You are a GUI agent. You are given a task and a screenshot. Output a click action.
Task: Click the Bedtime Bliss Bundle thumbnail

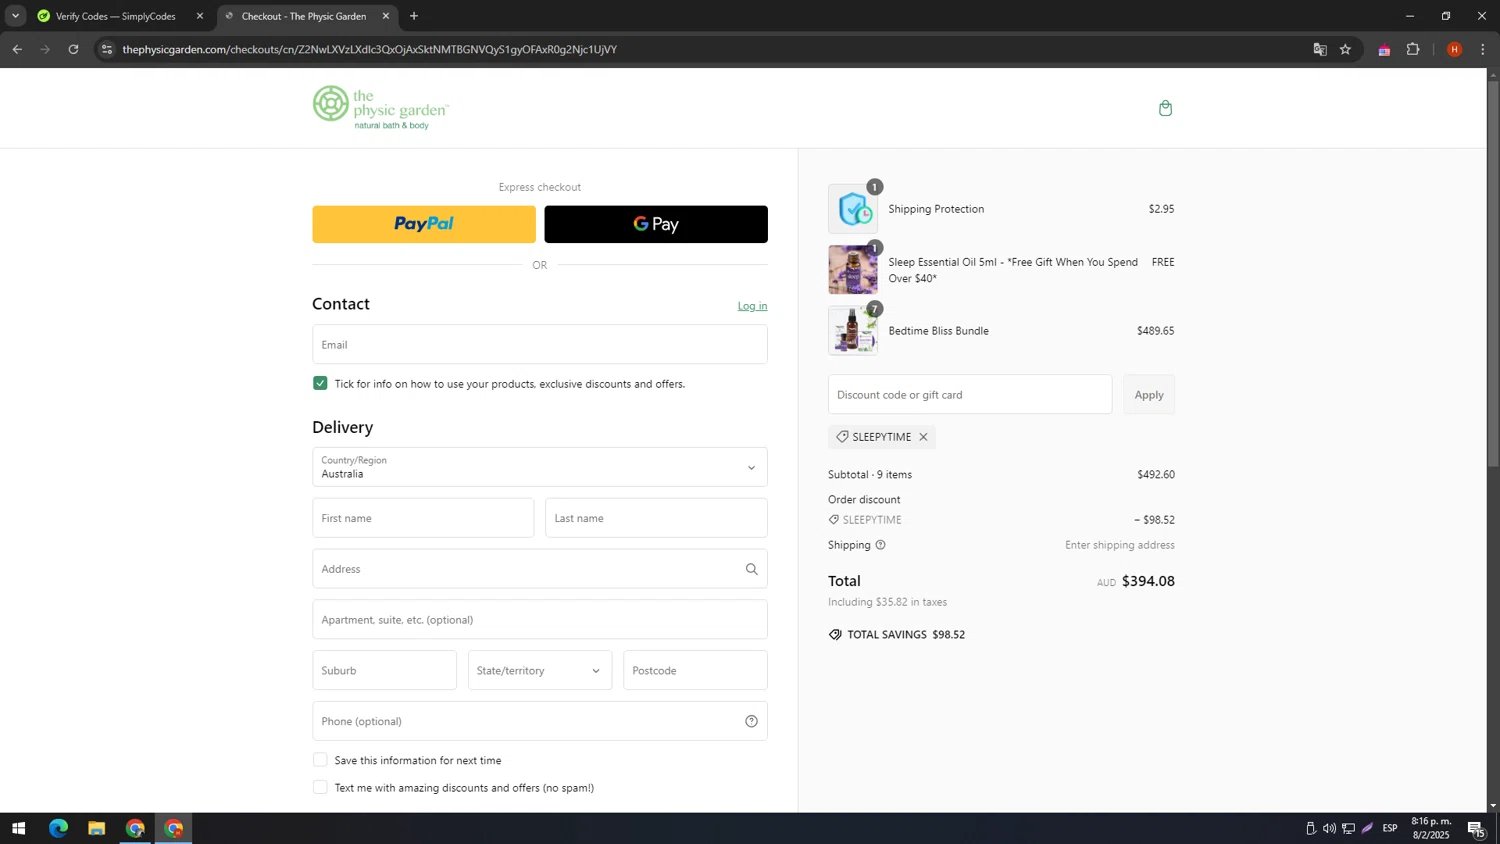pos(853,331)
